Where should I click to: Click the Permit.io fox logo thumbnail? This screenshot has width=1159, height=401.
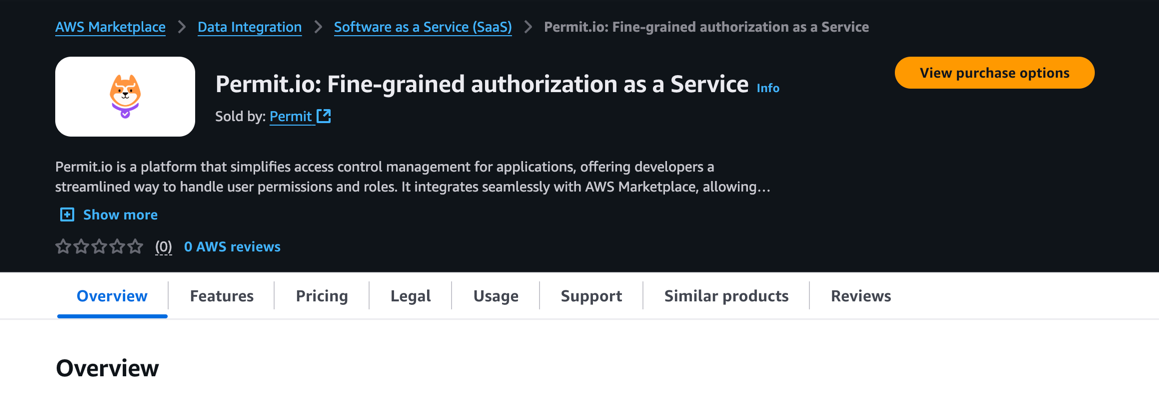point(125,97)
